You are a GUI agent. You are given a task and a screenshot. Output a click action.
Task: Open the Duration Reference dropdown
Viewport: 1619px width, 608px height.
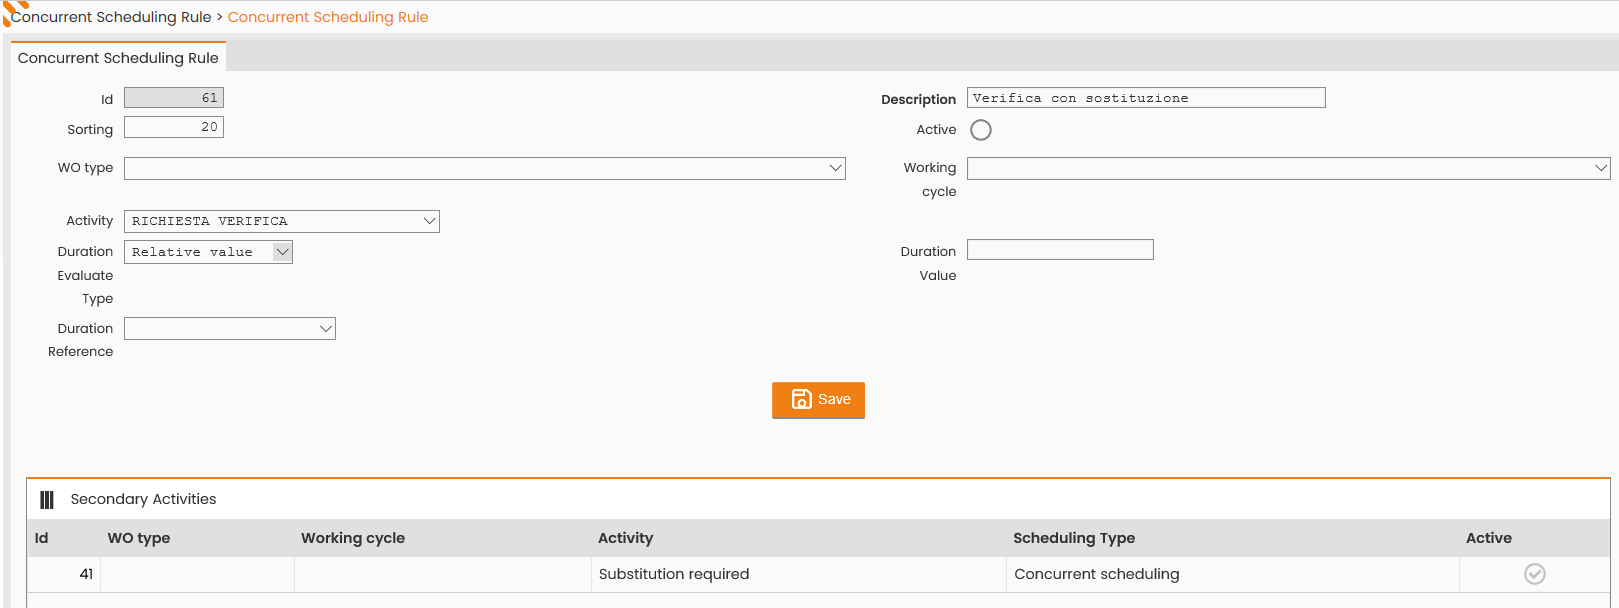click(230, 329)
